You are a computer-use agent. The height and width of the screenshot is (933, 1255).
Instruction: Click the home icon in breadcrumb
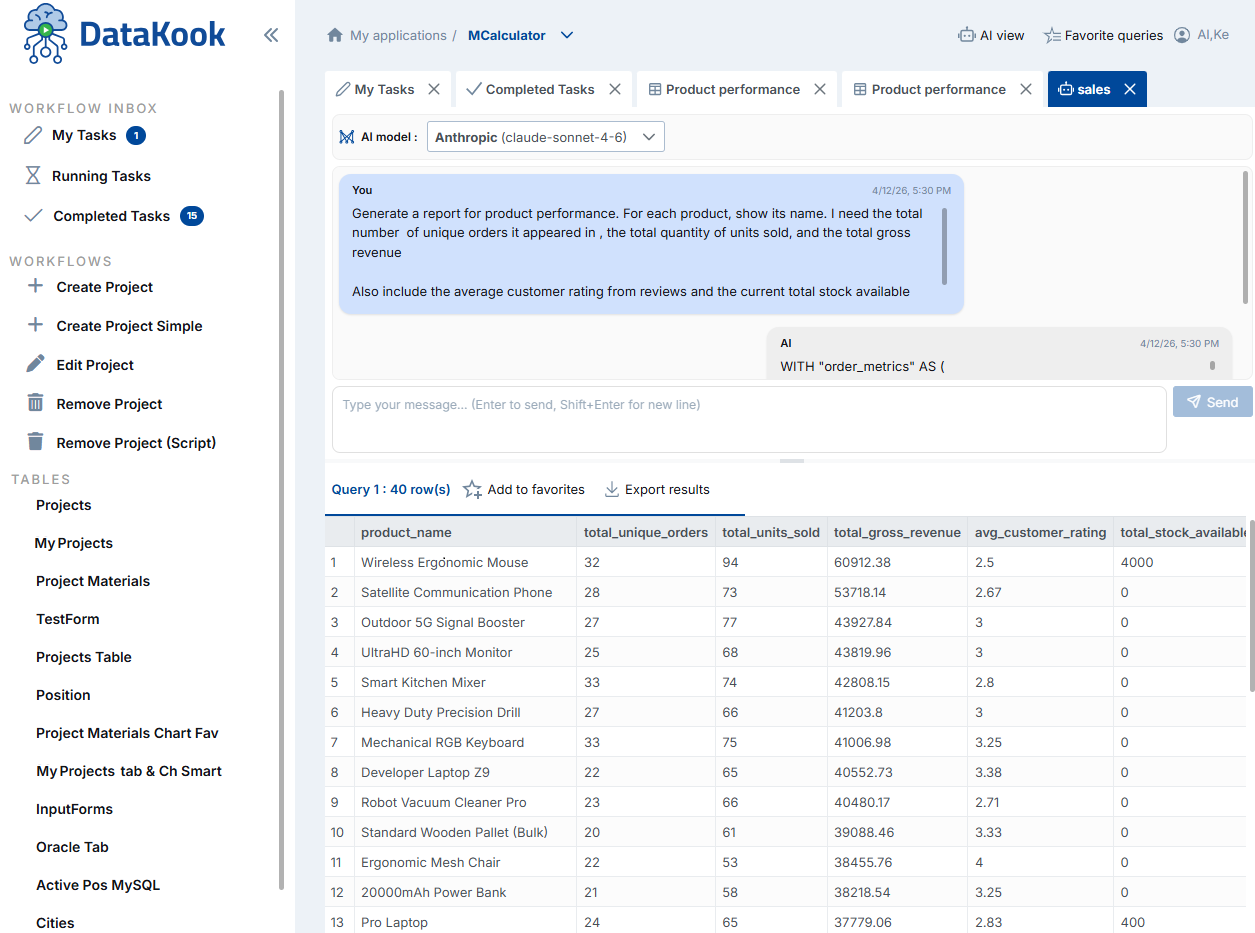tap(335, 36)
